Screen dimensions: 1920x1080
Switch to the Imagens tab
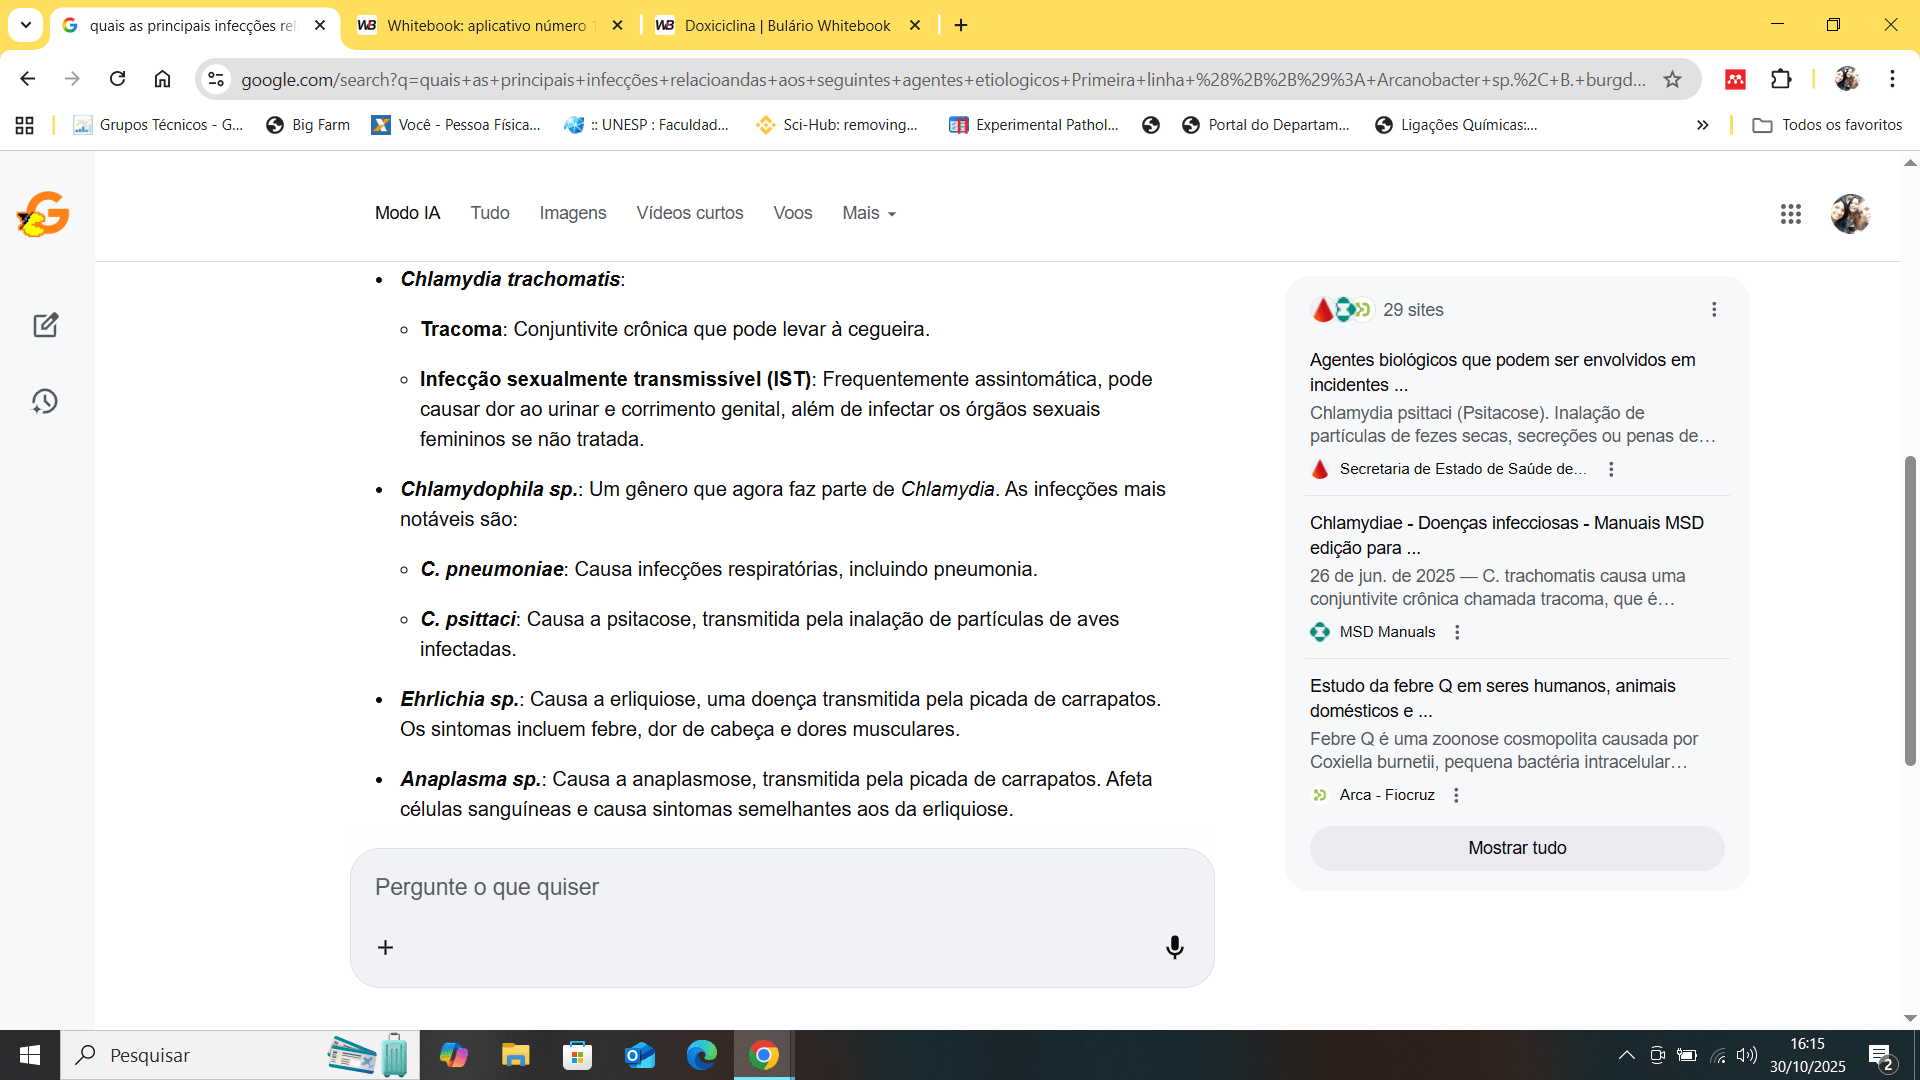(572, 213)
